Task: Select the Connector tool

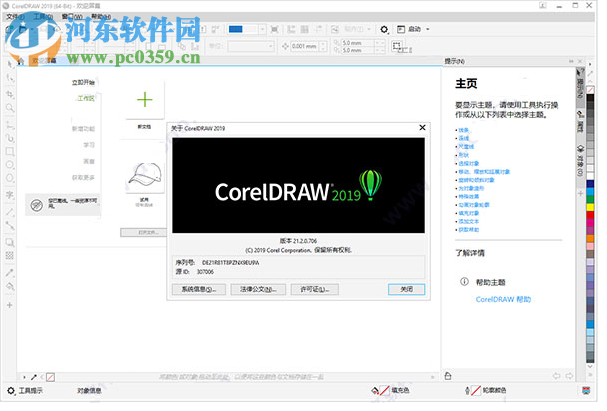Action: [x=10, y=225]
